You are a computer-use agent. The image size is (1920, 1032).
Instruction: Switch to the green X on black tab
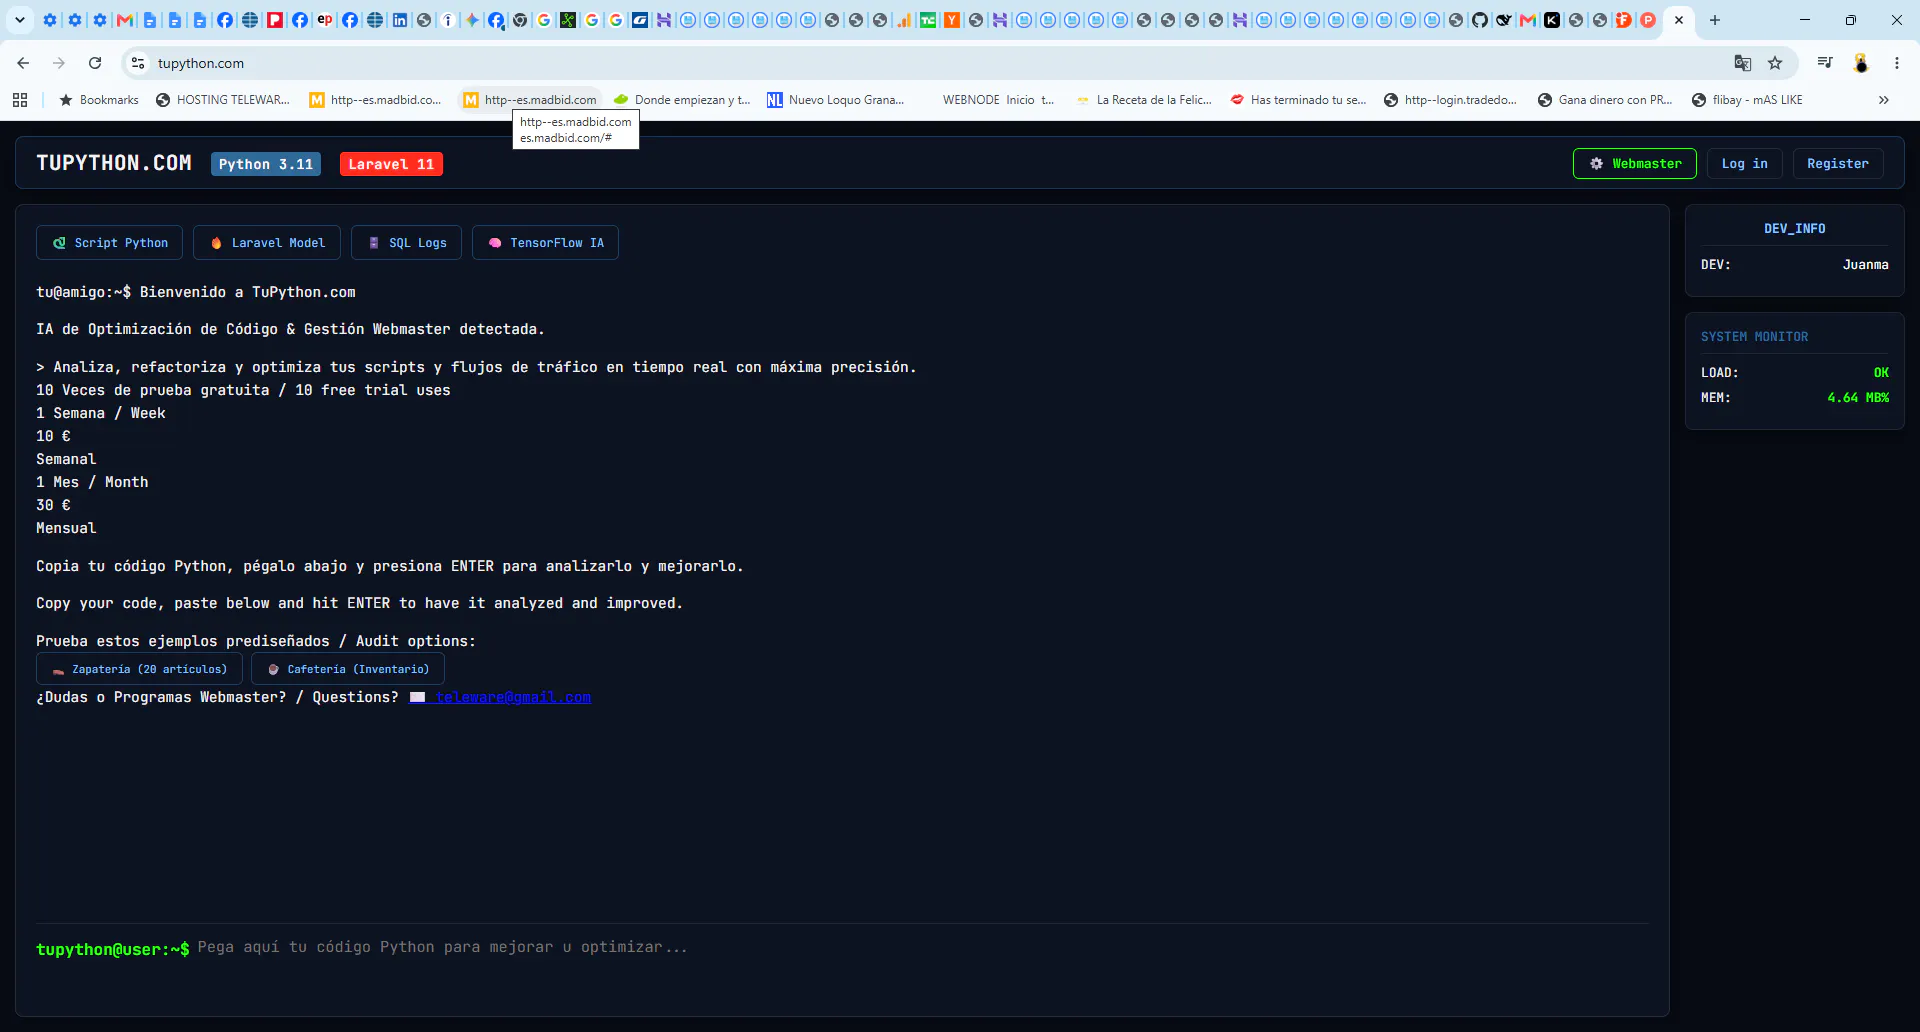click(568, 20)
